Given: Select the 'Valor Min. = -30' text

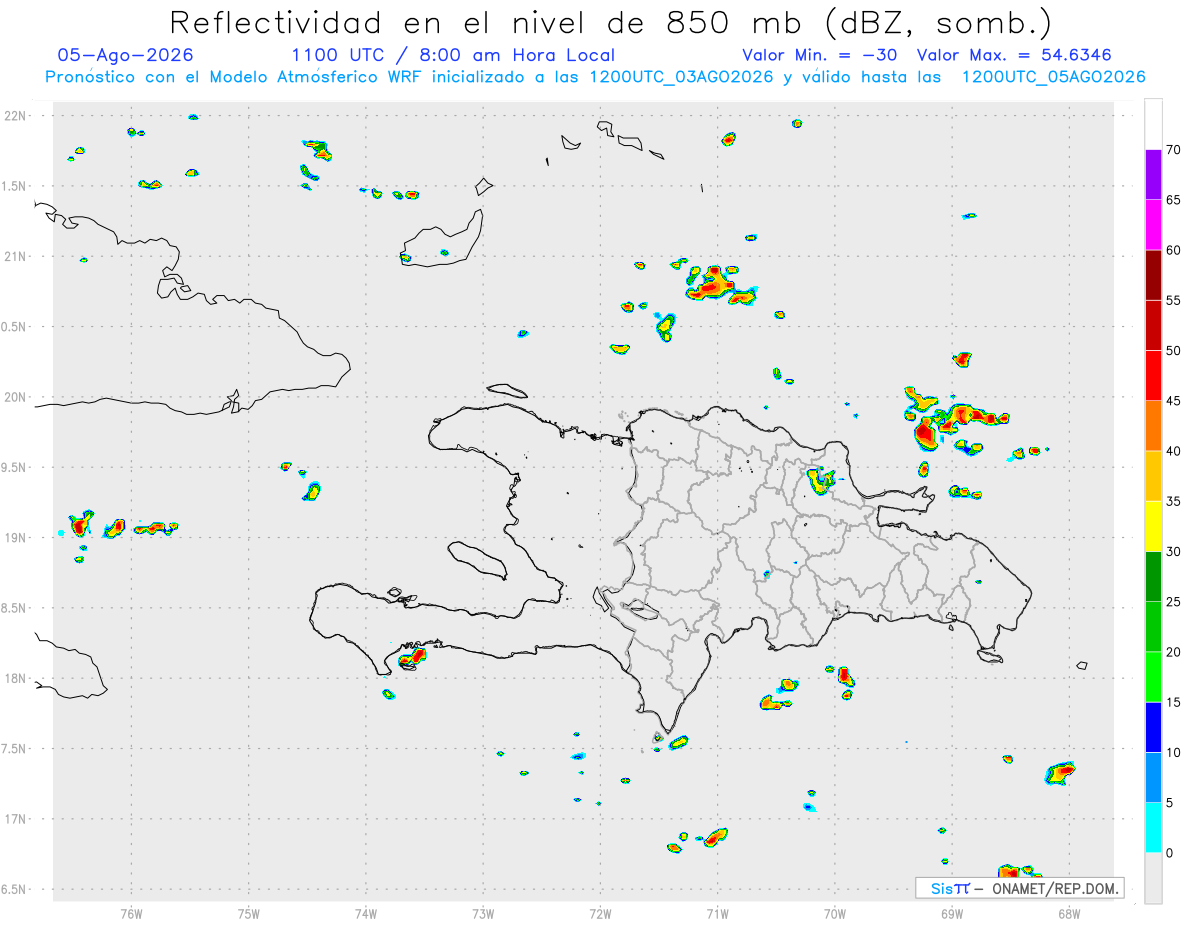Looking at the screenshot, I should (x=822, y=55).
